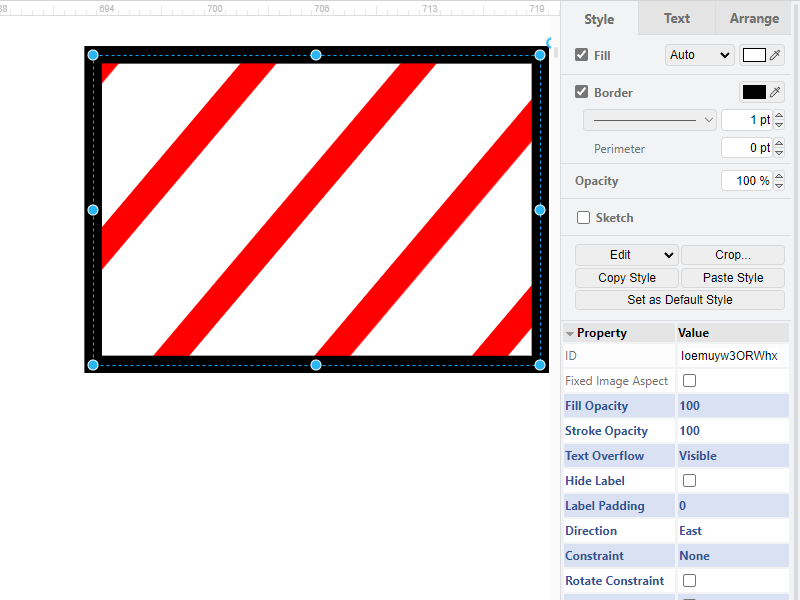
Task: Select the Label Padding property label
Action: (605, 506)
